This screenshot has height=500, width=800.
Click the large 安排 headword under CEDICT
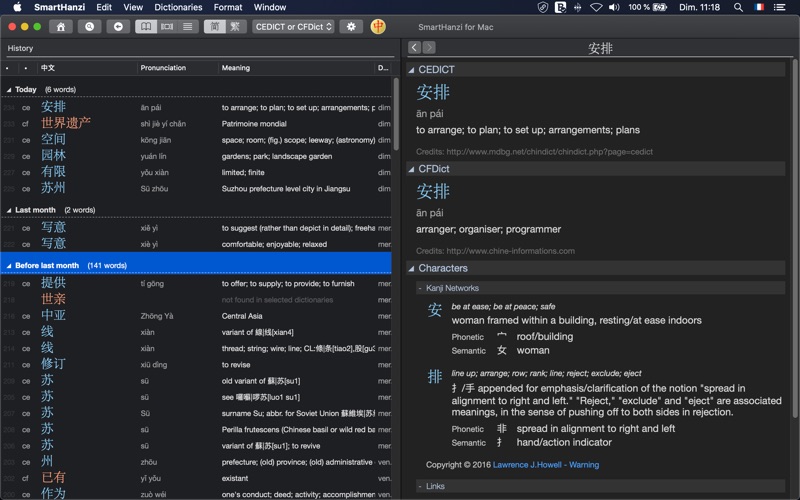coord(433,92)
